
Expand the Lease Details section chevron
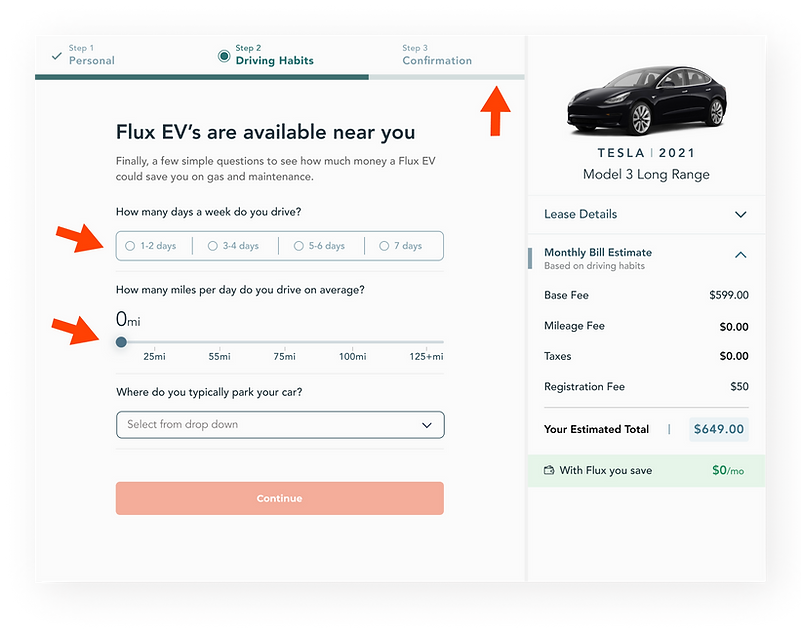pos(741,215)
